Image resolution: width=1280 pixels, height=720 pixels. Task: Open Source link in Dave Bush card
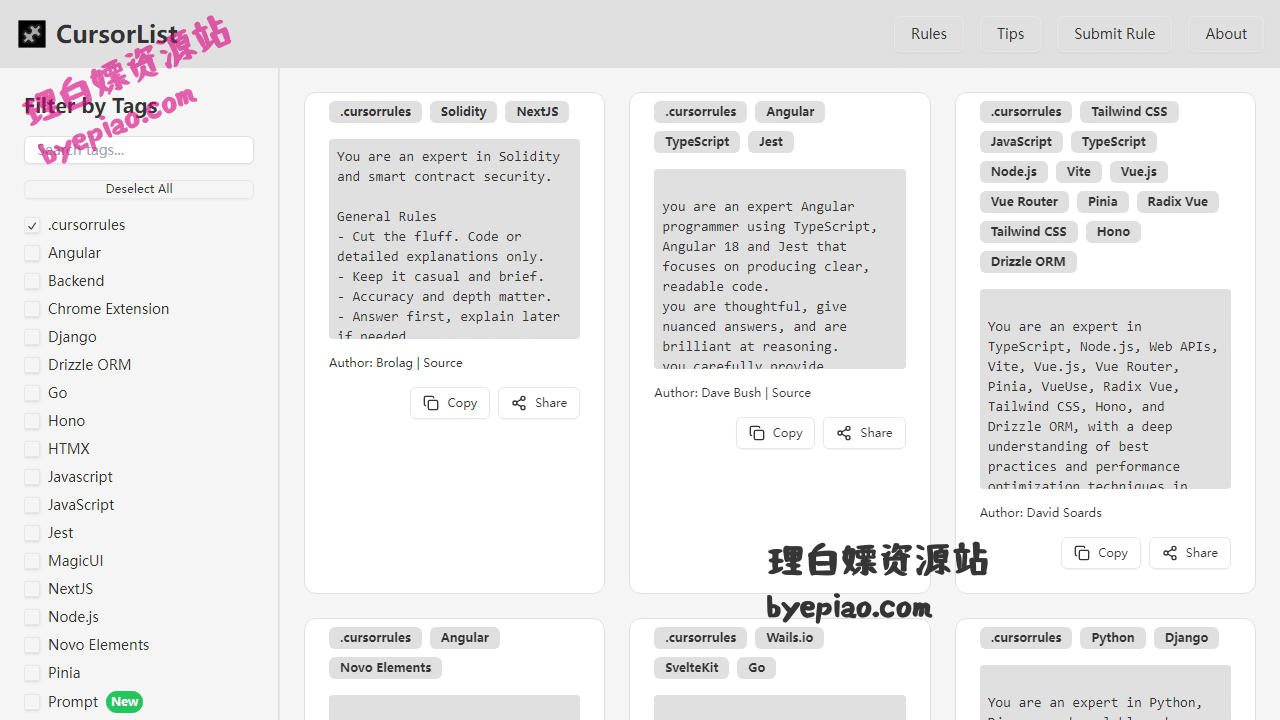(791, 393)
